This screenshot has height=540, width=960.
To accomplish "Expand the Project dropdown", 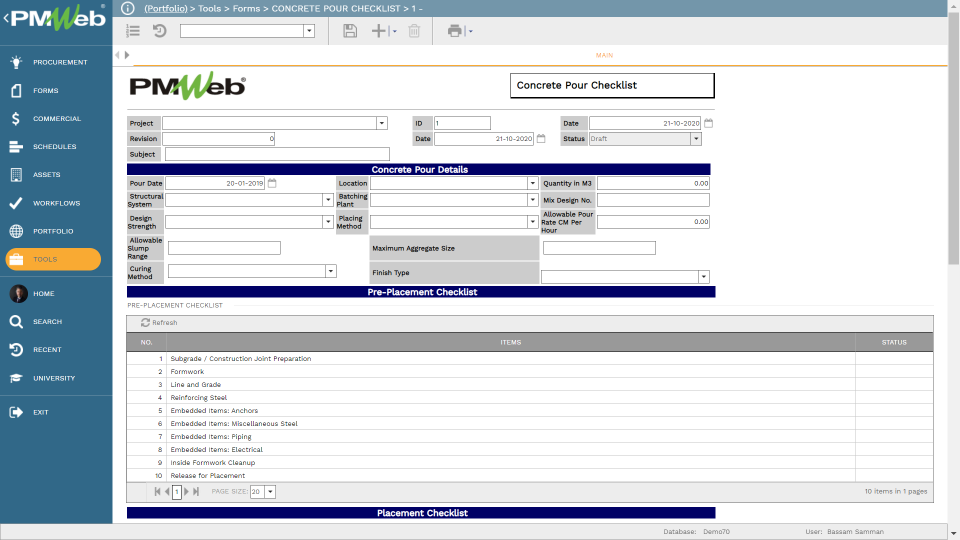I will click(381, 123).
